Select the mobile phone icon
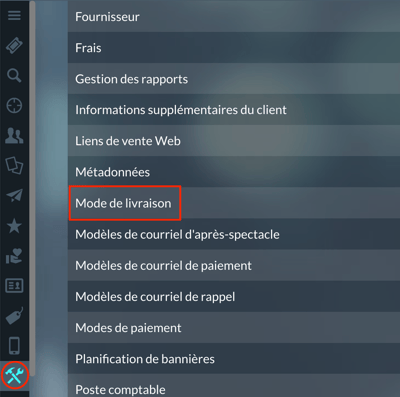 [14, 346]
